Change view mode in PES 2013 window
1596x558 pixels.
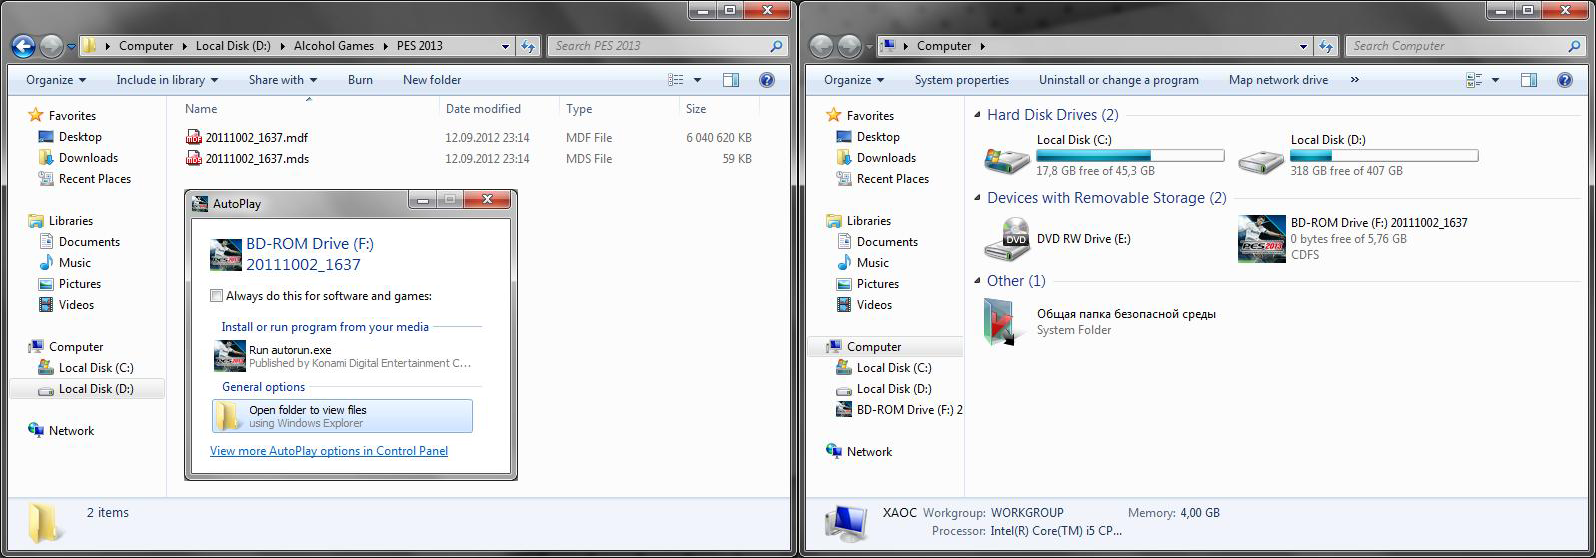point(676,80)
